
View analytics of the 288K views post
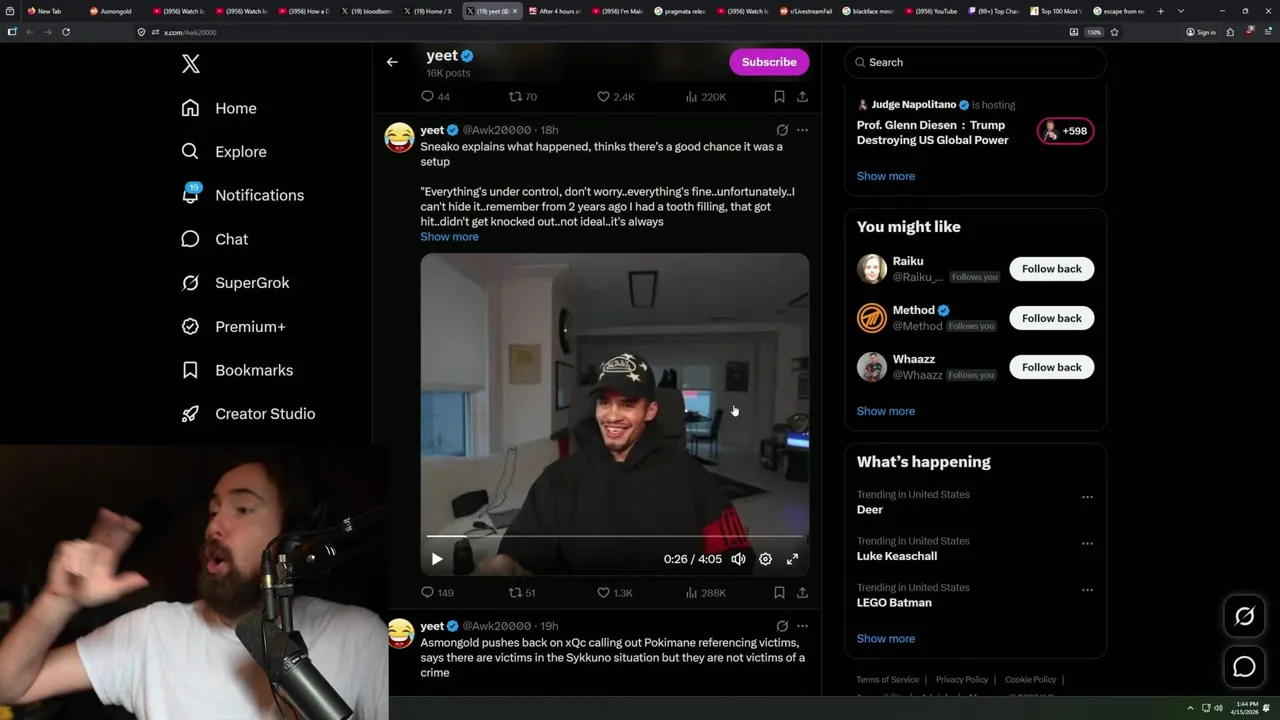pyautogui.click(x=706, y=593)
